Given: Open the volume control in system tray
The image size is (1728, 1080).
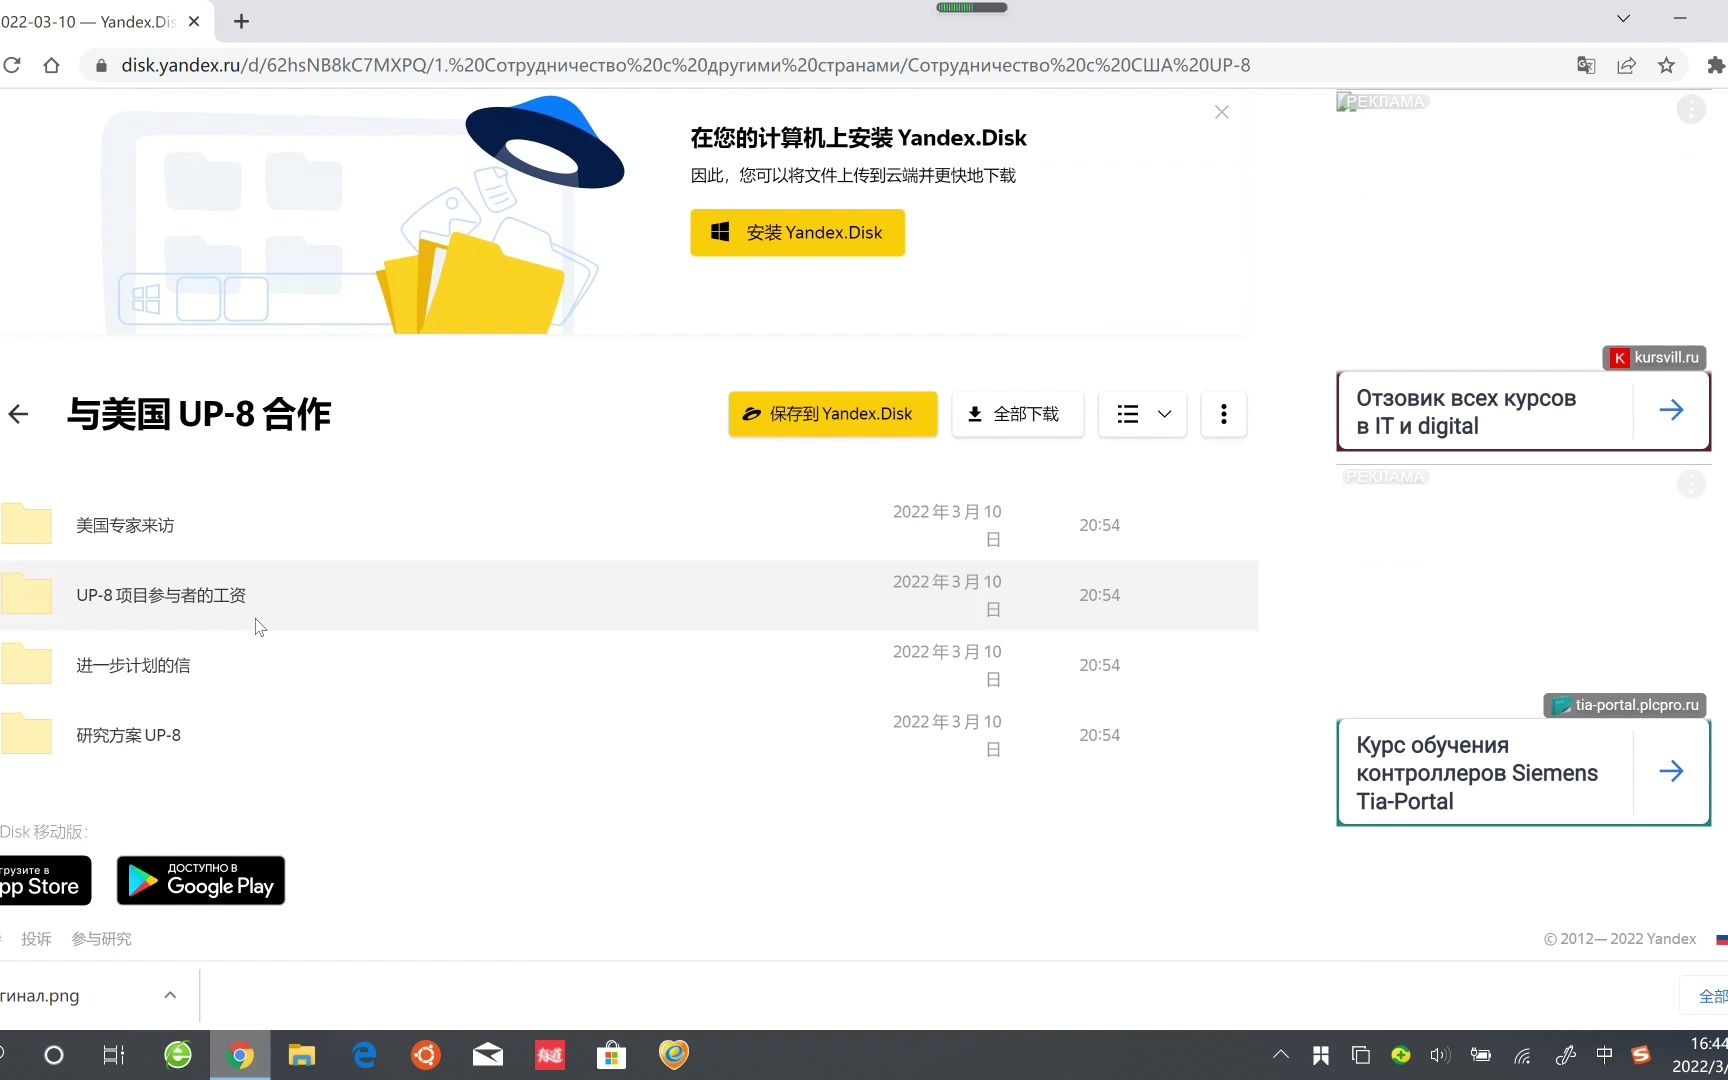Looking at the screenshot, I should [1440, 1055].
